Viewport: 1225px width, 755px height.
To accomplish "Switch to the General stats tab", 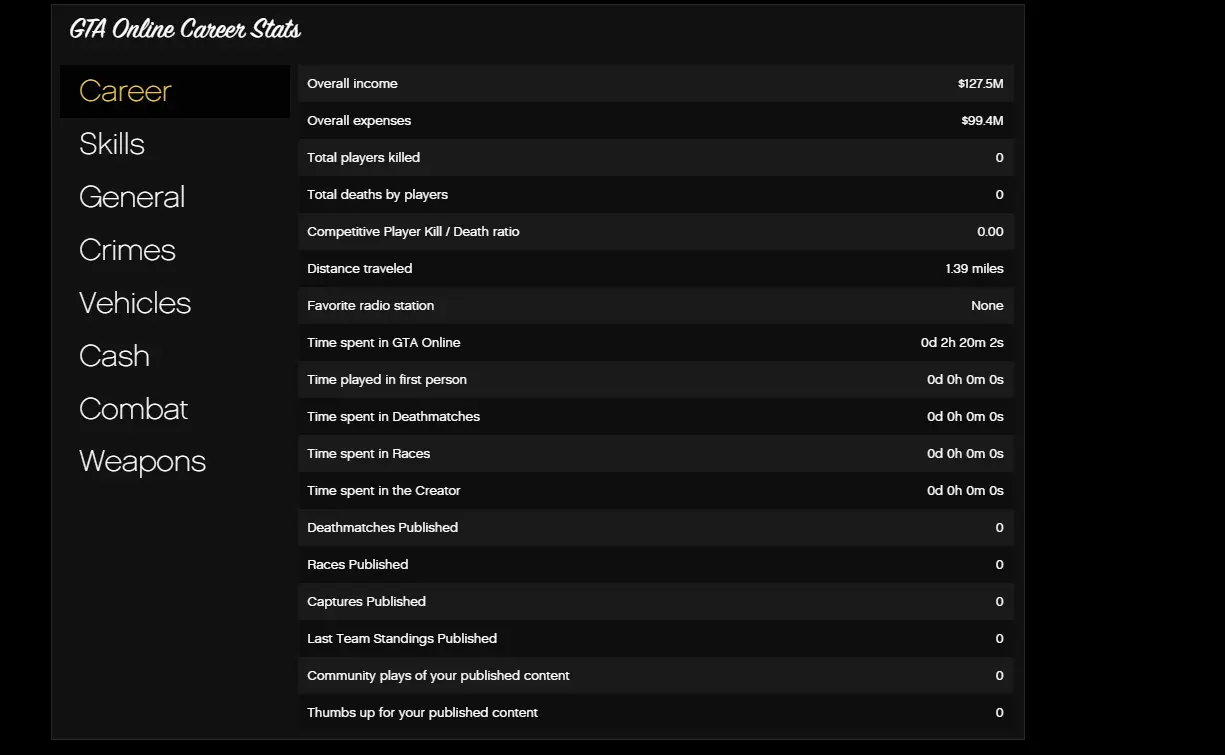I will pyautogui.click(x=132, y=197).
